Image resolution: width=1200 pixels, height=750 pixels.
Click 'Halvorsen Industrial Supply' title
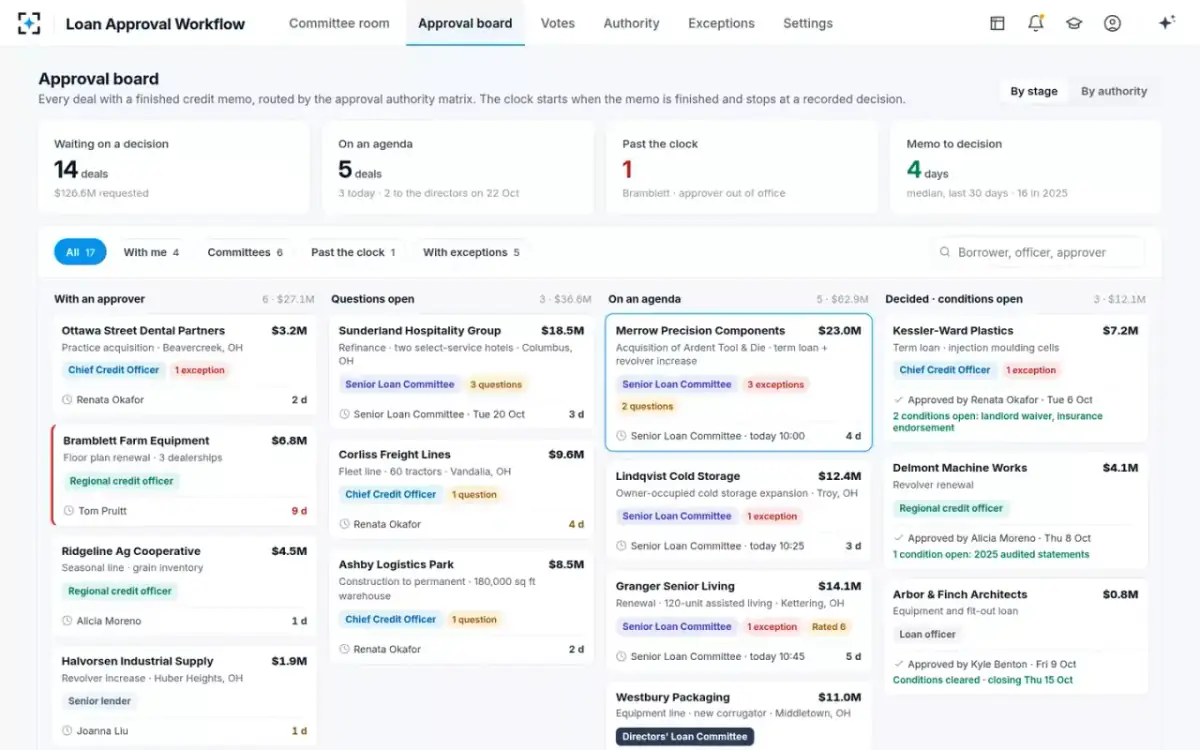pos(138,661)
